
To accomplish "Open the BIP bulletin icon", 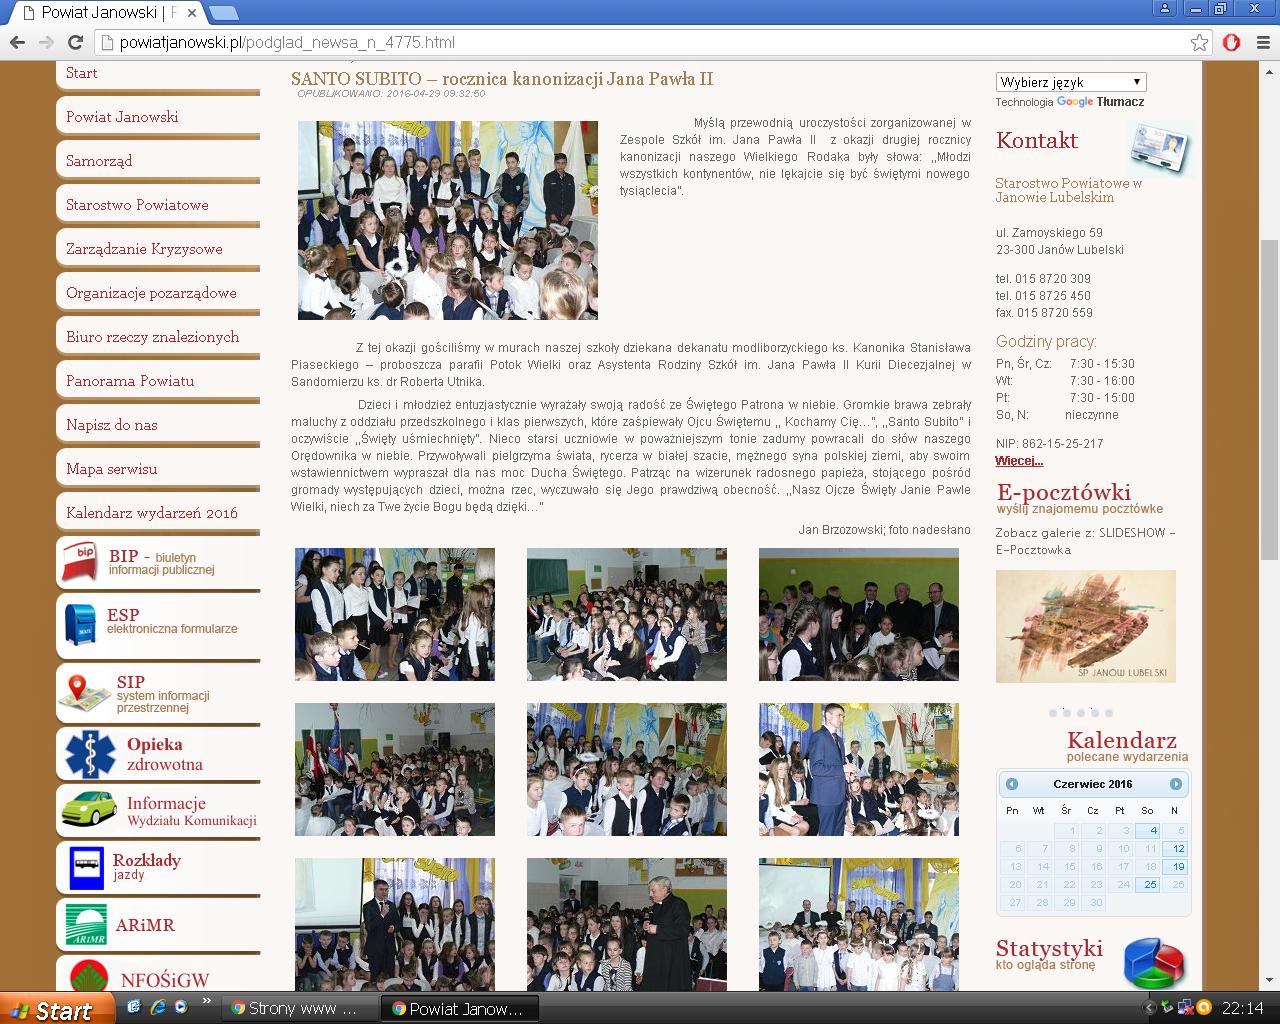I will 80,561.
